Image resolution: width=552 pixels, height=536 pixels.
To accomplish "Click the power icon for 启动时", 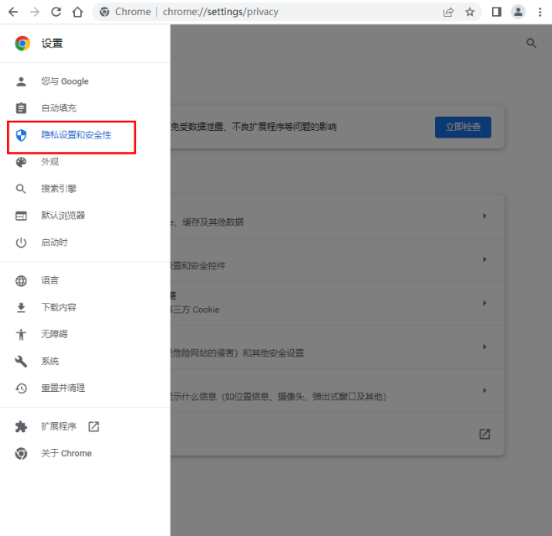I will 21,242.
